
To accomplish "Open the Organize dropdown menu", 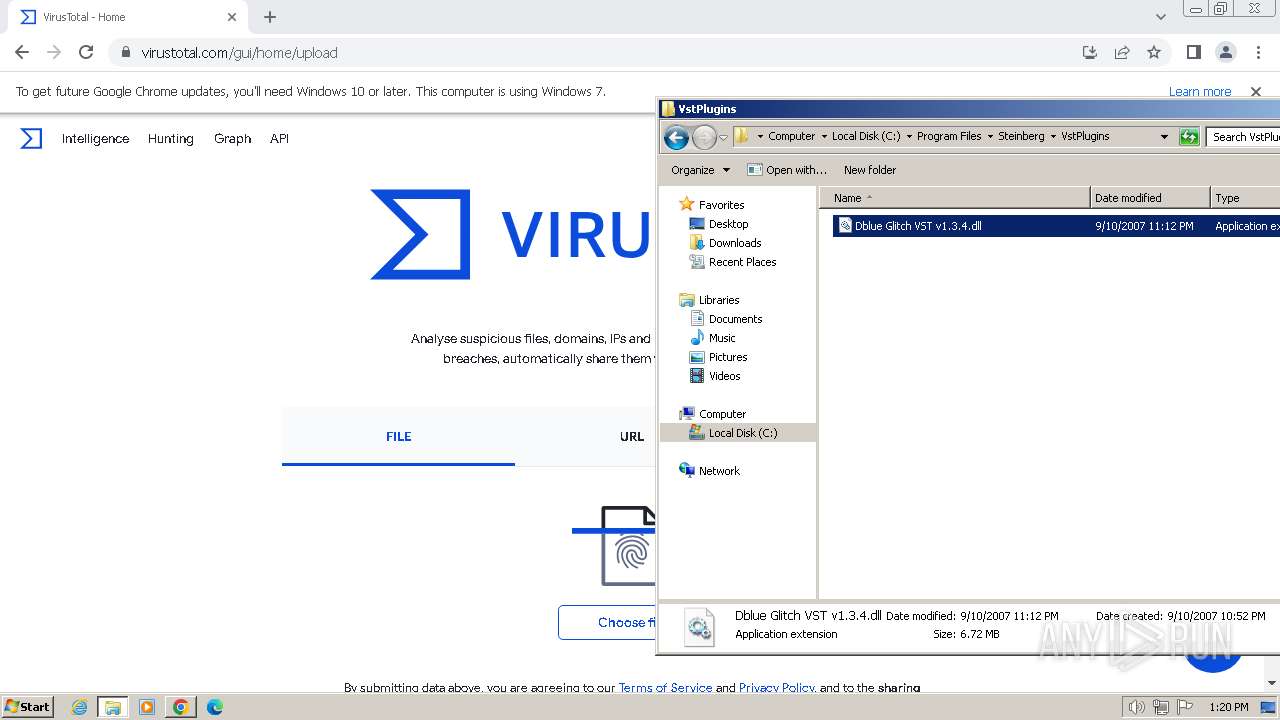I will [x=700, y=170].
